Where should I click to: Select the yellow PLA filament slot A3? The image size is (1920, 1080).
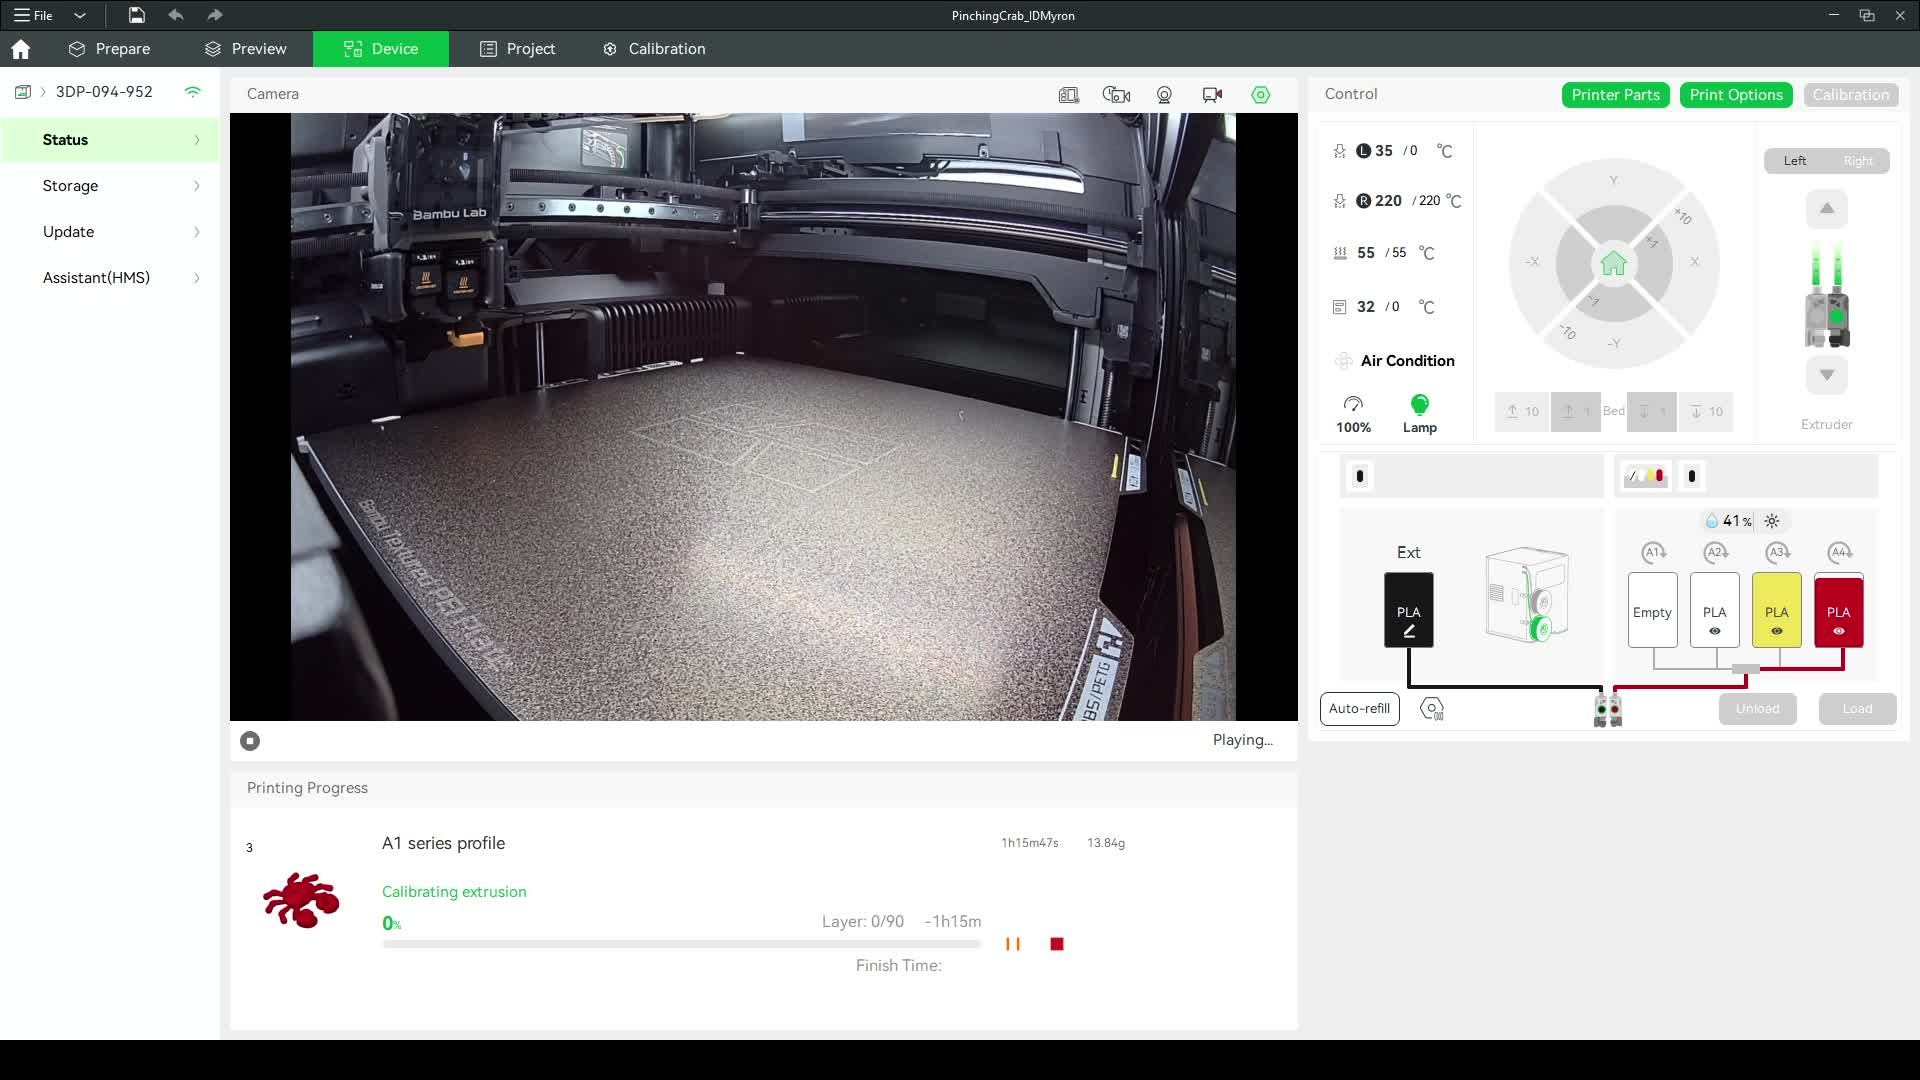click(1776, 610)
